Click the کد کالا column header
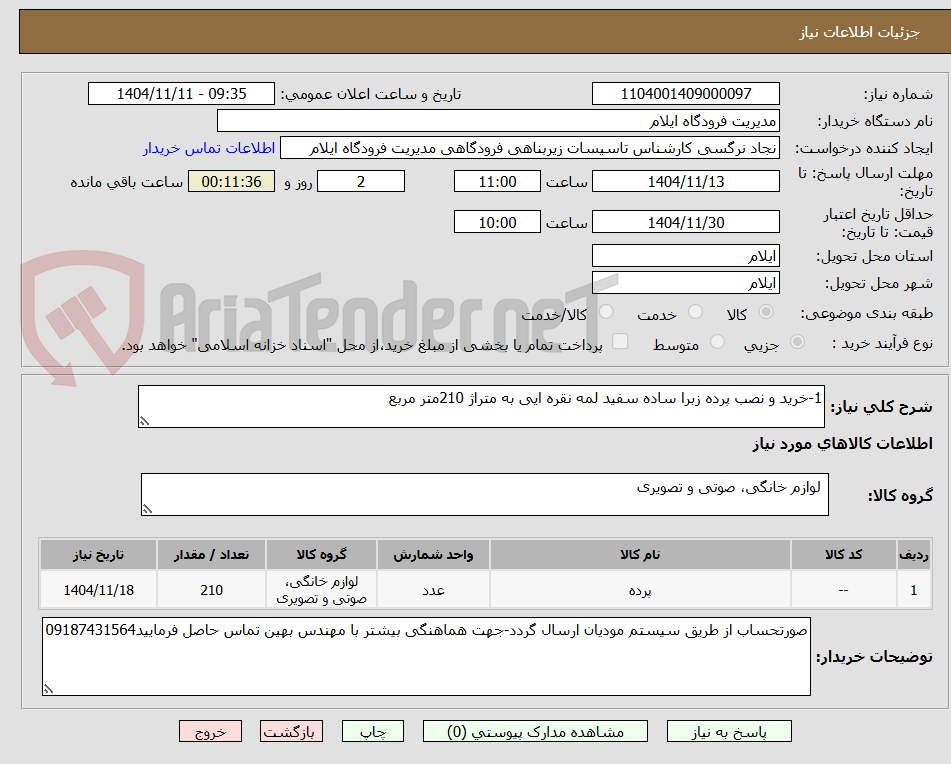Viewport: 951px width, 764px height. point(843,554)
